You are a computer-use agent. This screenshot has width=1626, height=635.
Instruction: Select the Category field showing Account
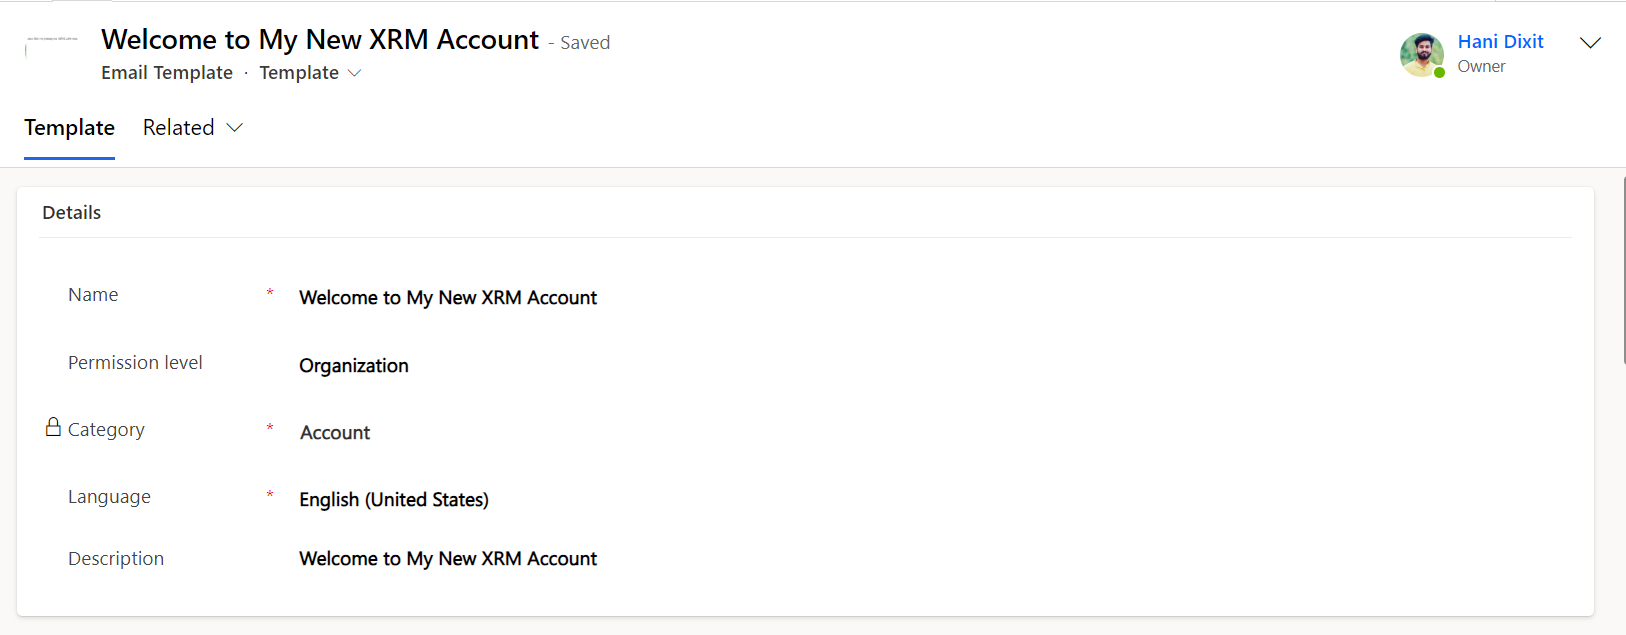pos(335,433)
